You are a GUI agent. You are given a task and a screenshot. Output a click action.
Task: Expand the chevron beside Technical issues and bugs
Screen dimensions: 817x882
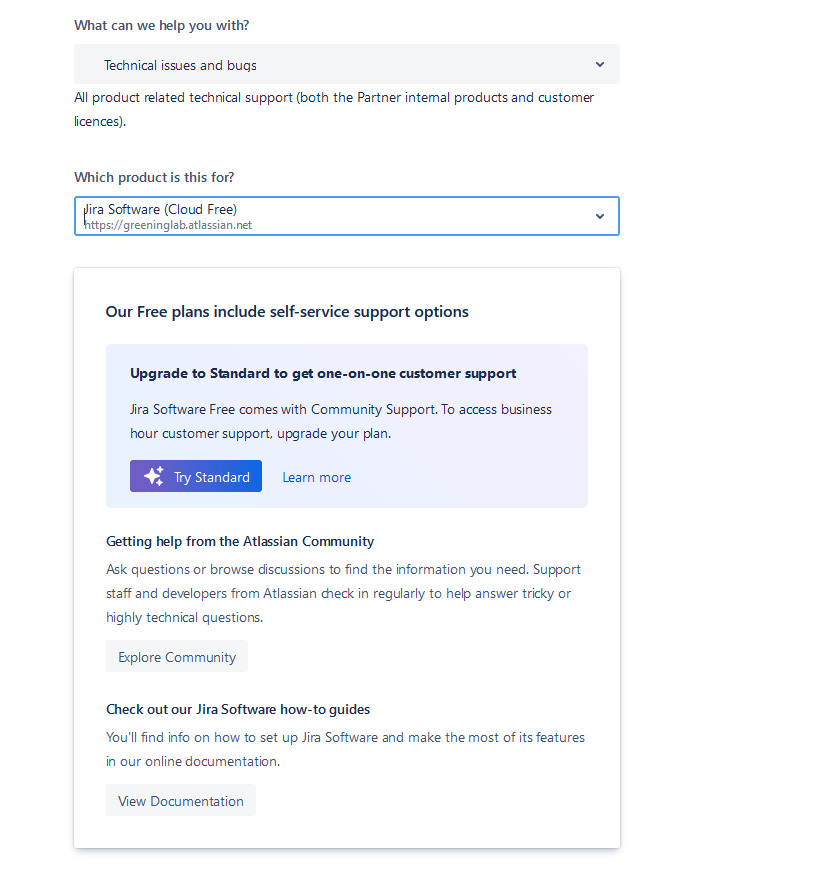(x=600, y=65)
